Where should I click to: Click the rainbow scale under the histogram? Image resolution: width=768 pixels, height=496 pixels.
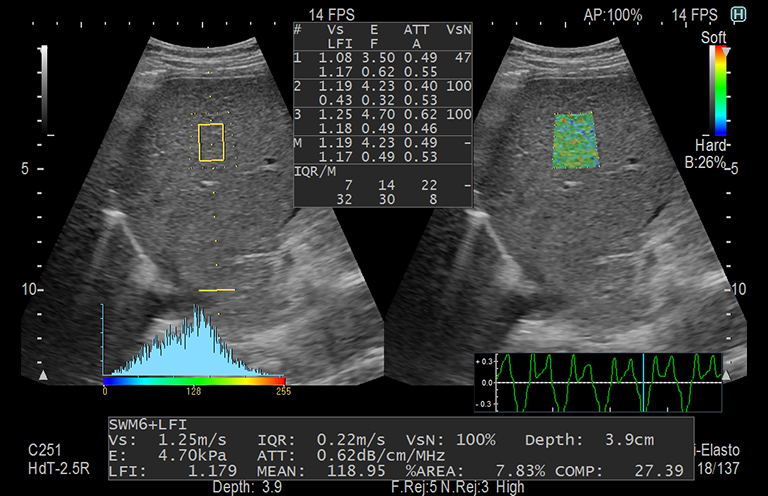point(194,381)
